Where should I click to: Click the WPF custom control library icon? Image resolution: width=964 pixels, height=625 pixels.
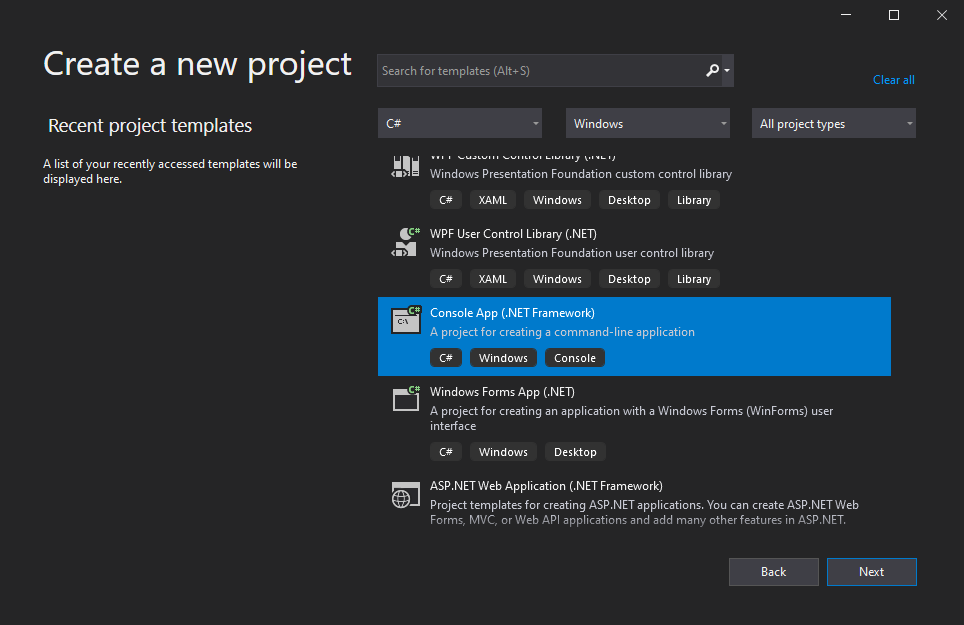pyautogui.click(x=406, y=166)
